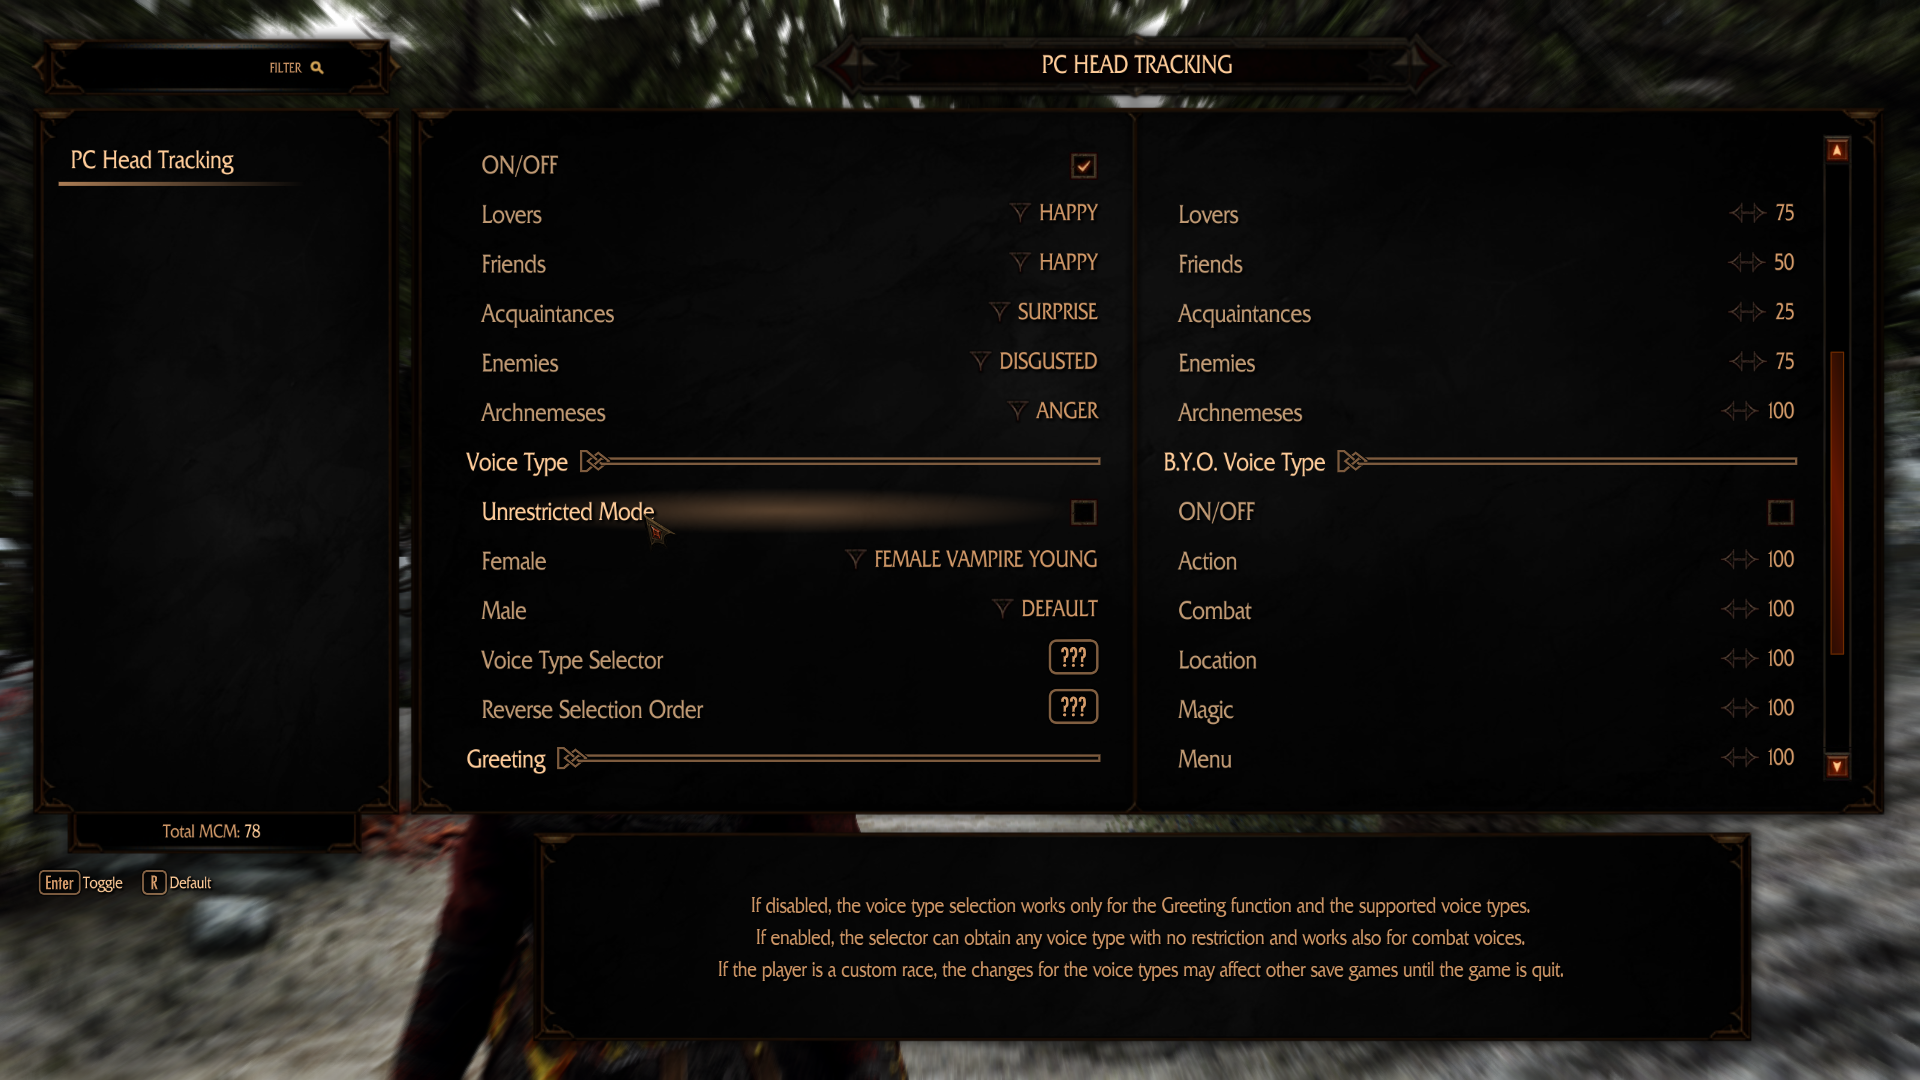
Task: Click the FILTER search tab
Action: coord(294,67)
